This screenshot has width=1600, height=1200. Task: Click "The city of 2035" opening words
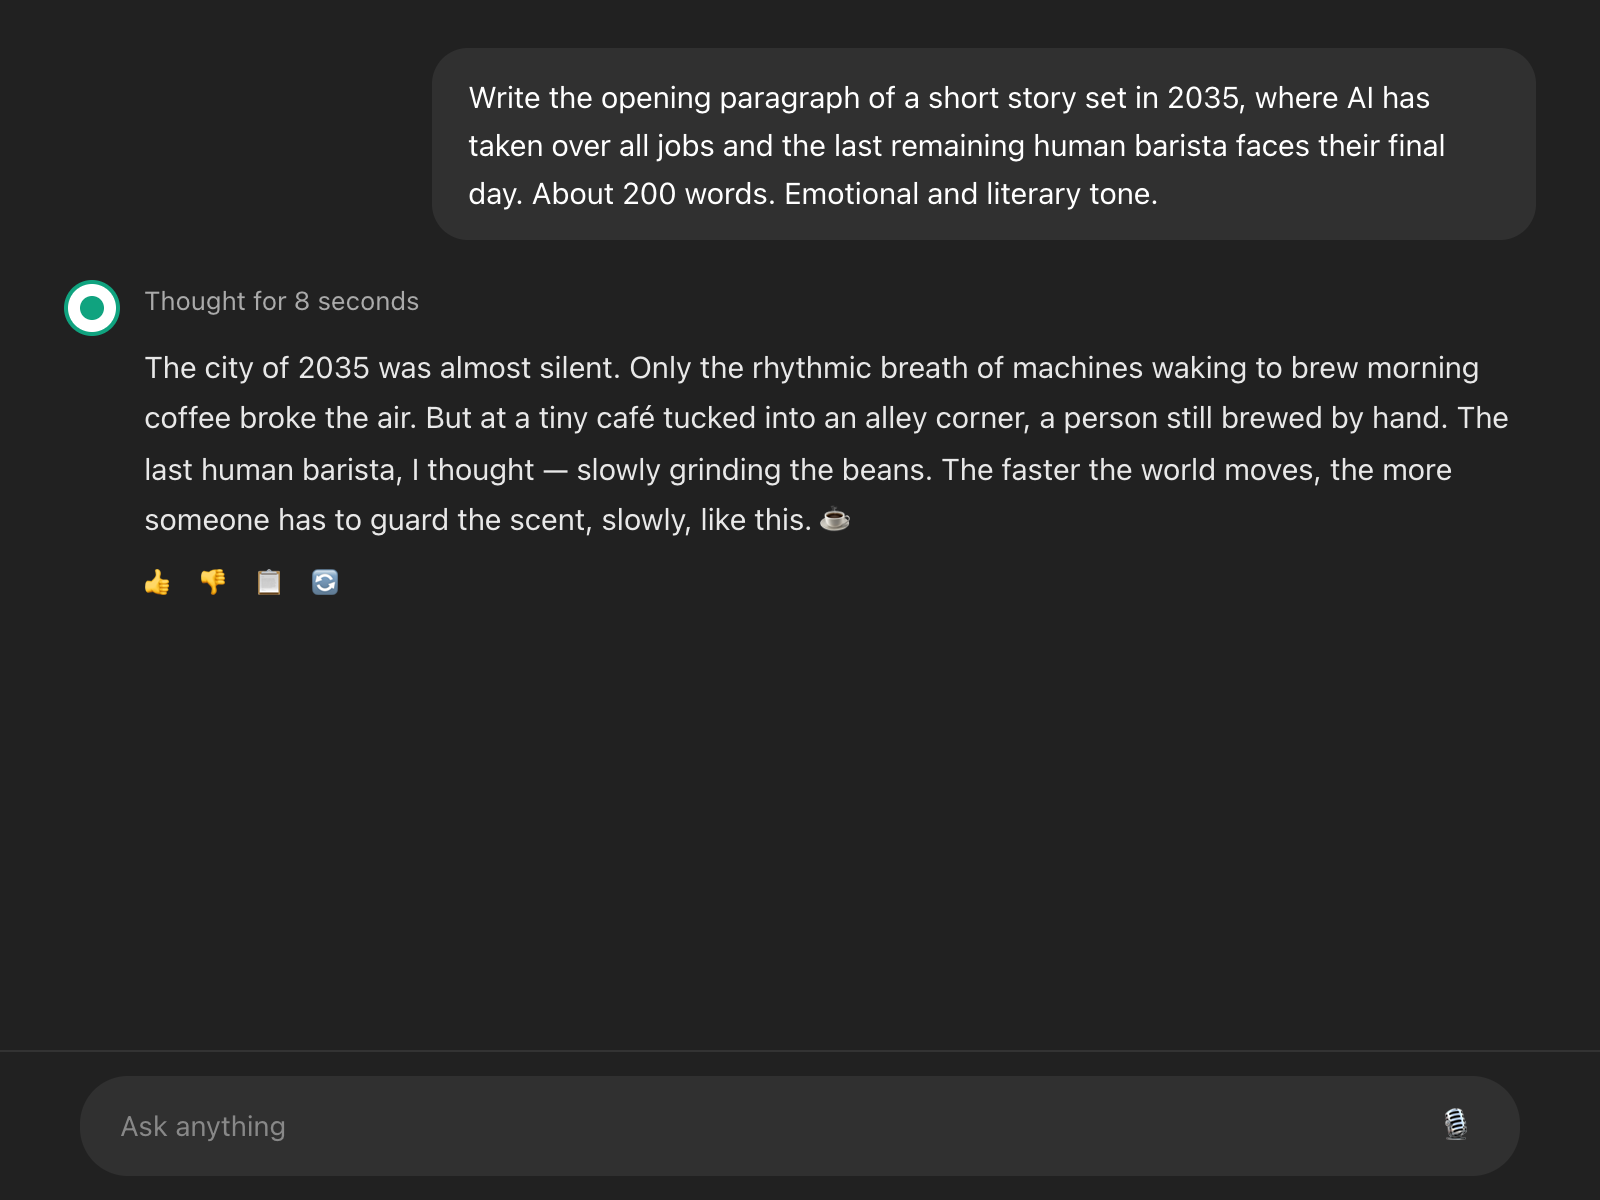(x=257, y=368)
